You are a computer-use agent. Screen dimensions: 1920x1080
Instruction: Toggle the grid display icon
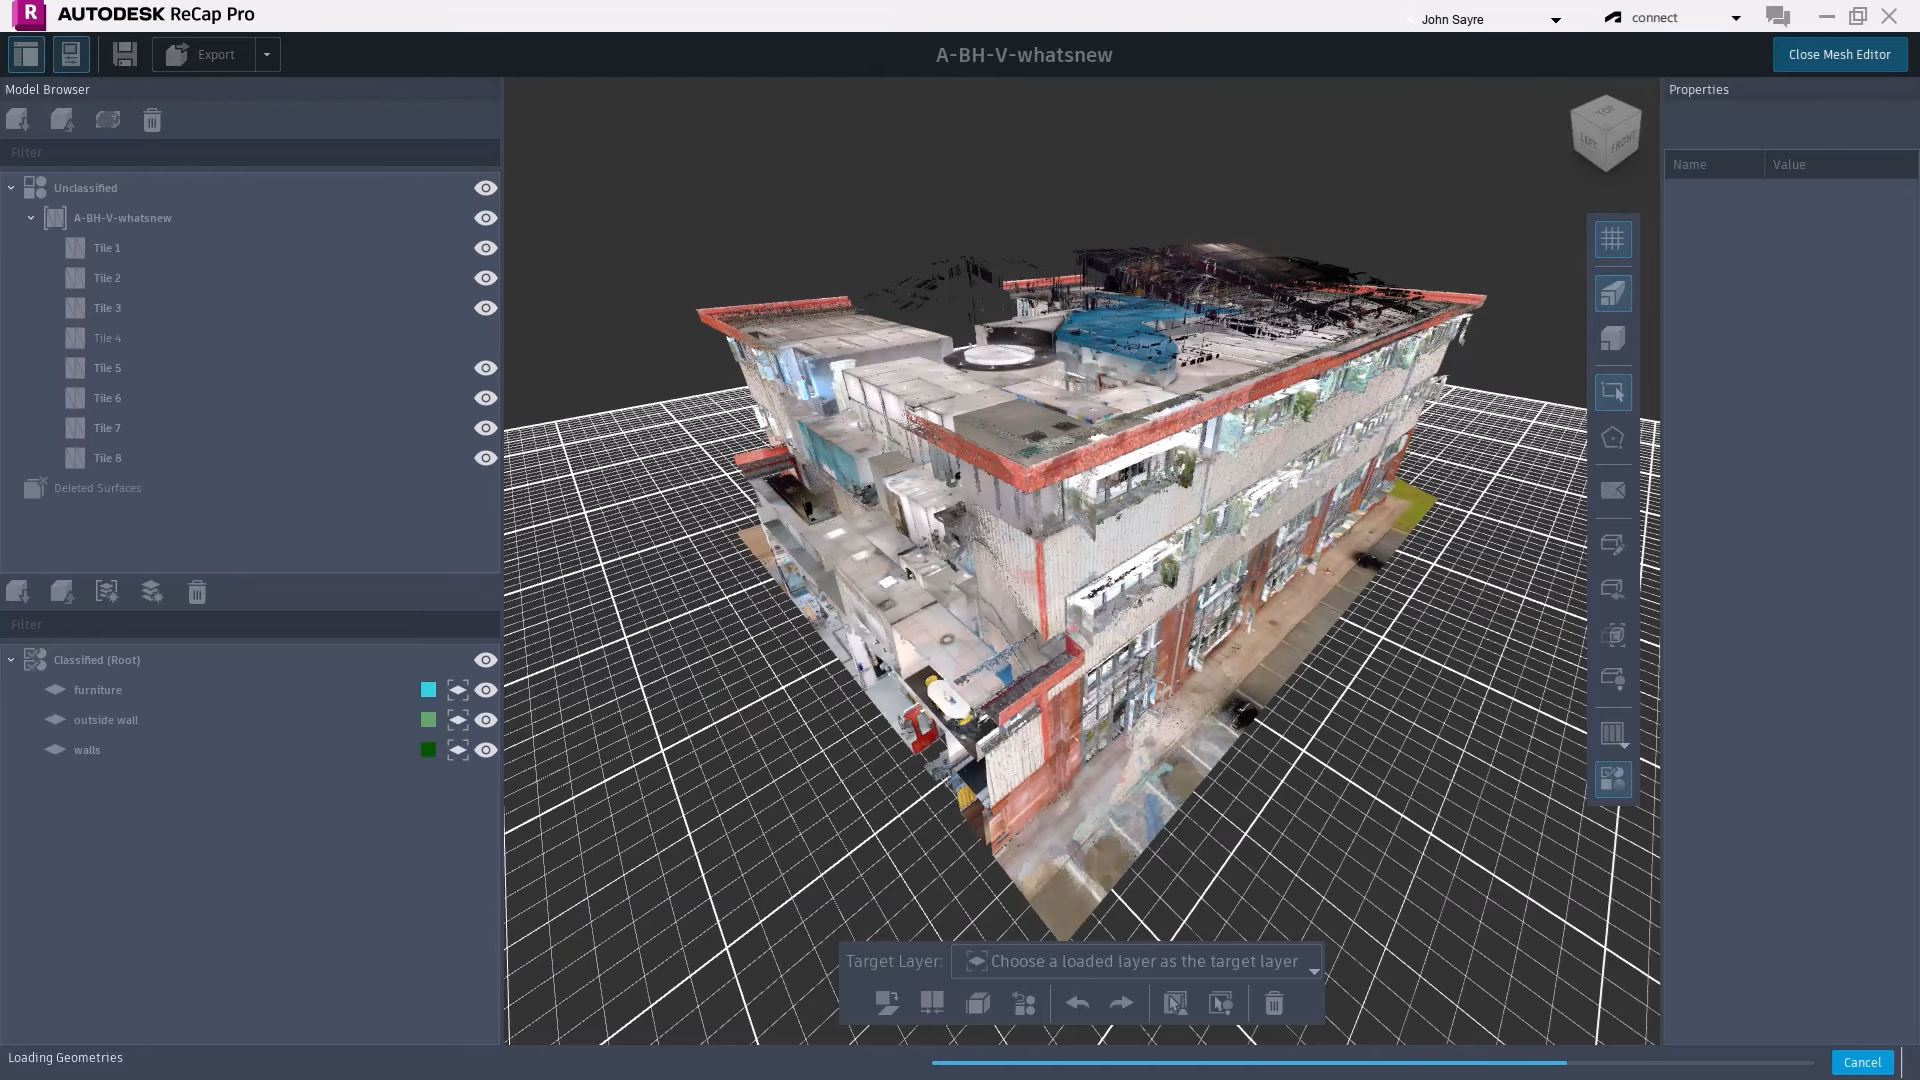[x=1612, y=239]
